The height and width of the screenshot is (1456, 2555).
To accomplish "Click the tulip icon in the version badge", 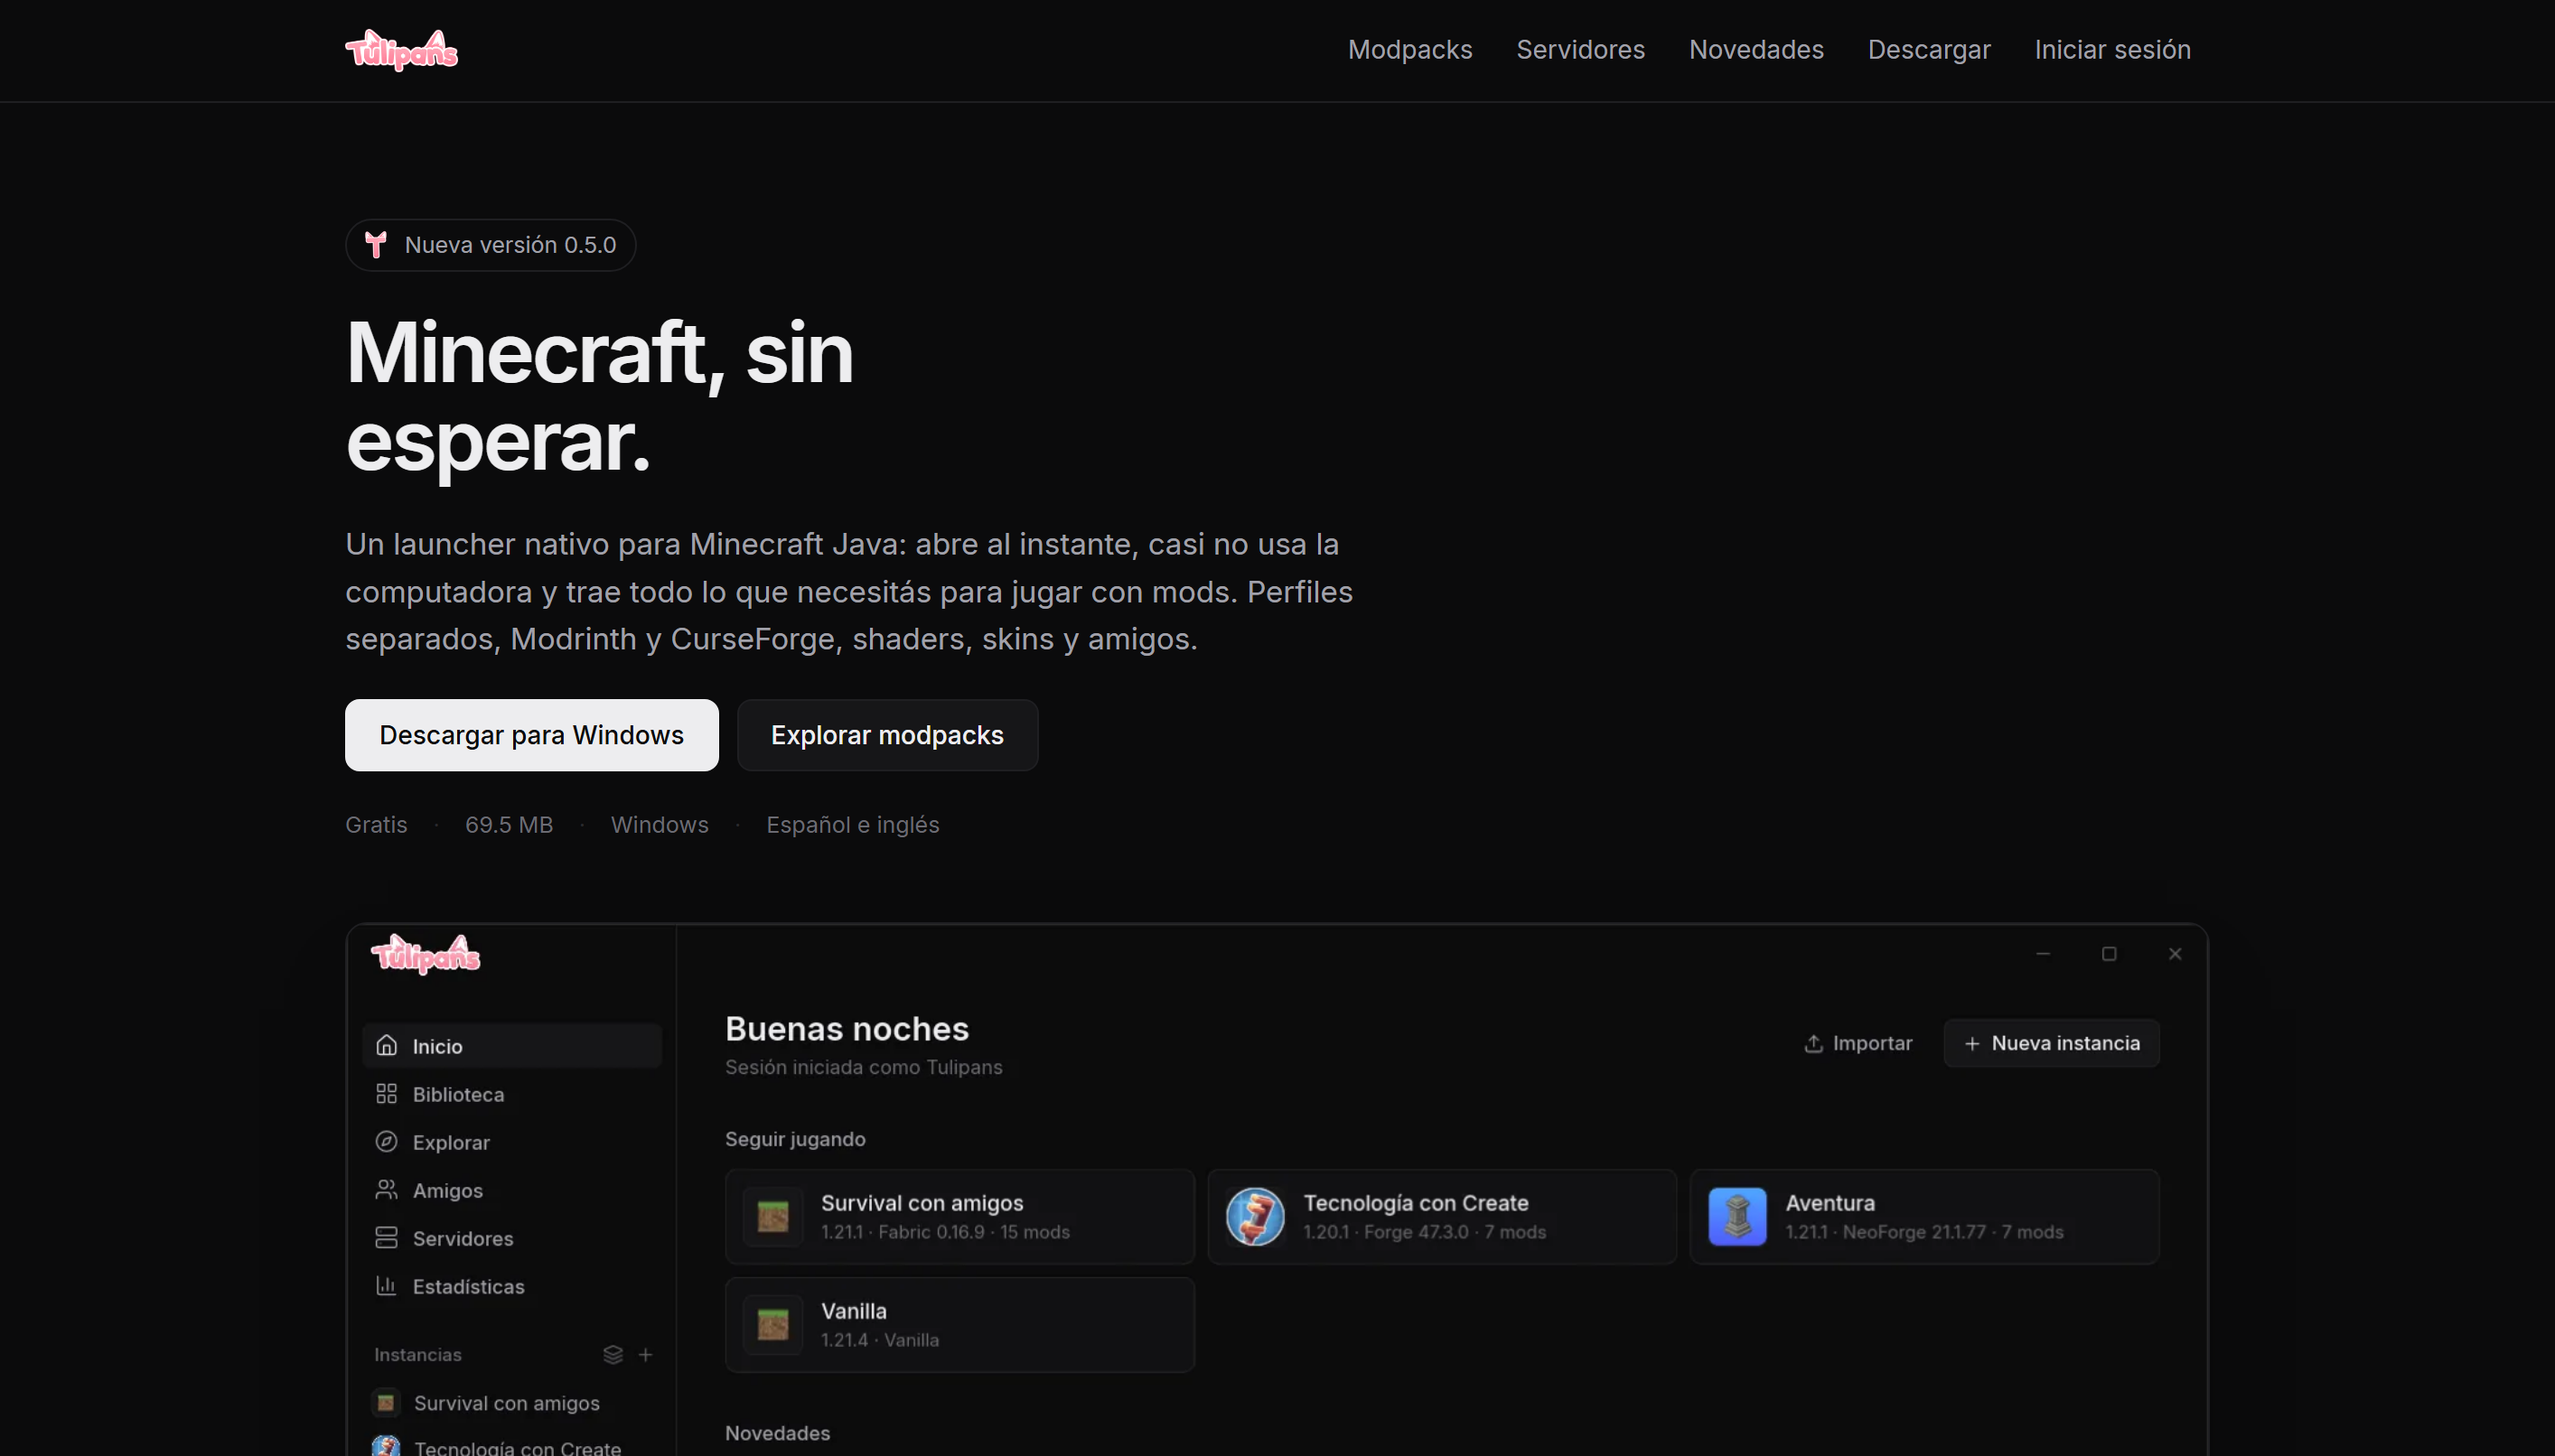I will tap(376, 245).
